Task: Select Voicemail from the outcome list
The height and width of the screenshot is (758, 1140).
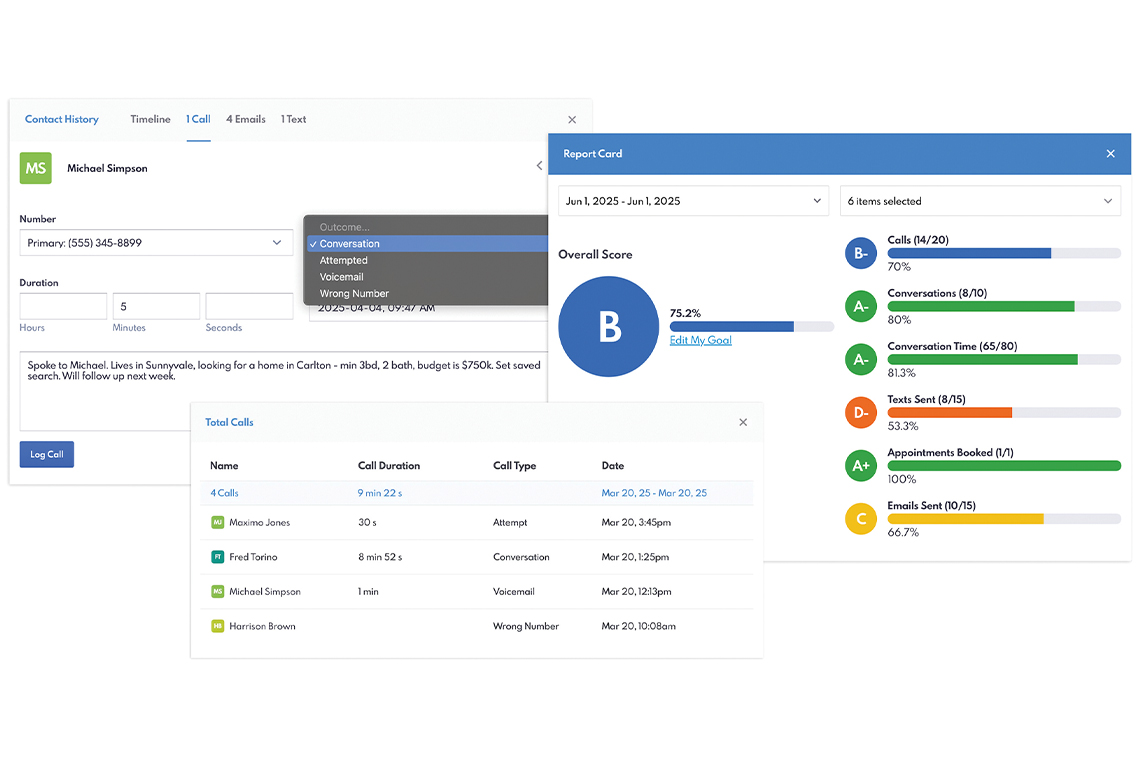Action: 342,277
